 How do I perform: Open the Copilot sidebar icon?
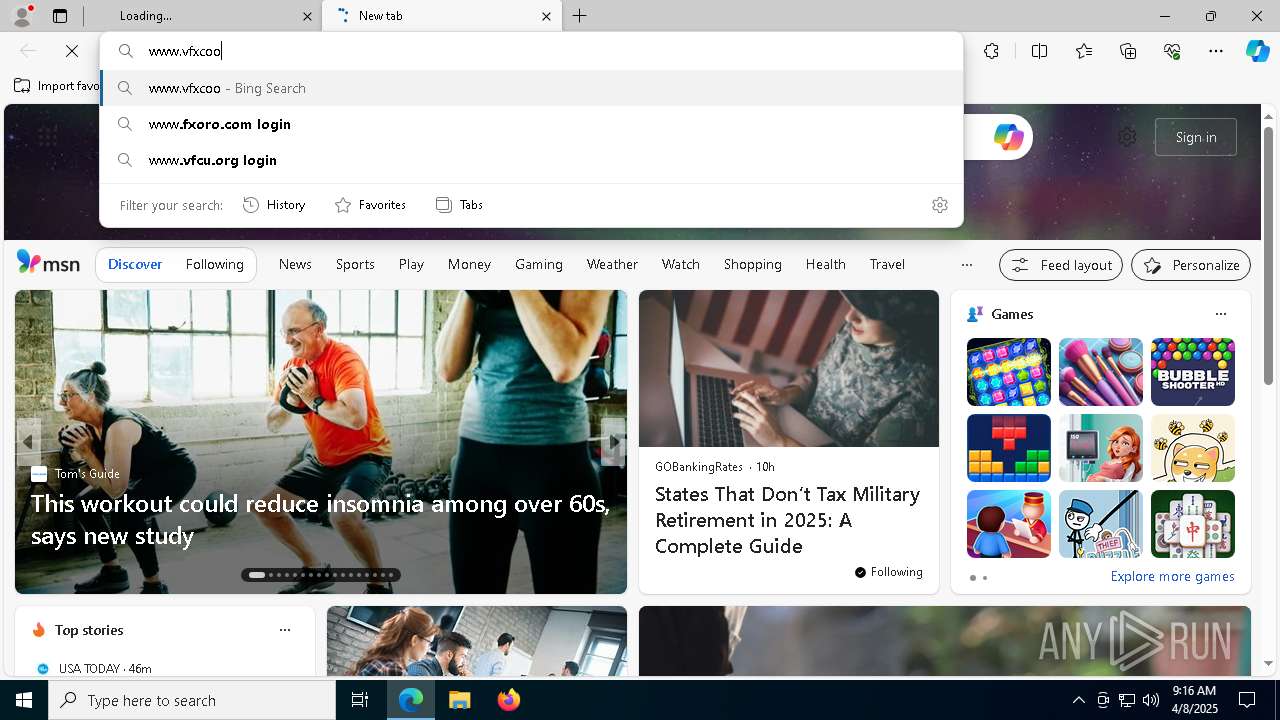1257,51
